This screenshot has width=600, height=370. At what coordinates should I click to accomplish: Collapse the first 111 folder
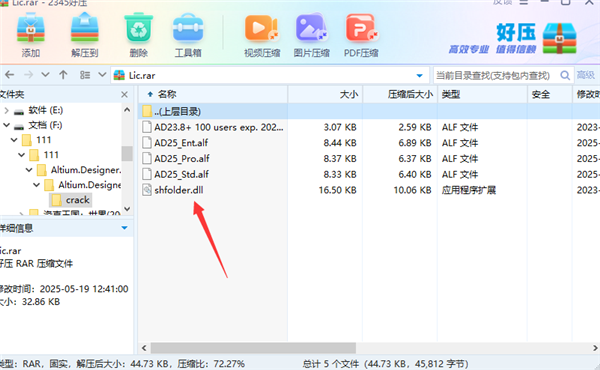click(14, 140)
